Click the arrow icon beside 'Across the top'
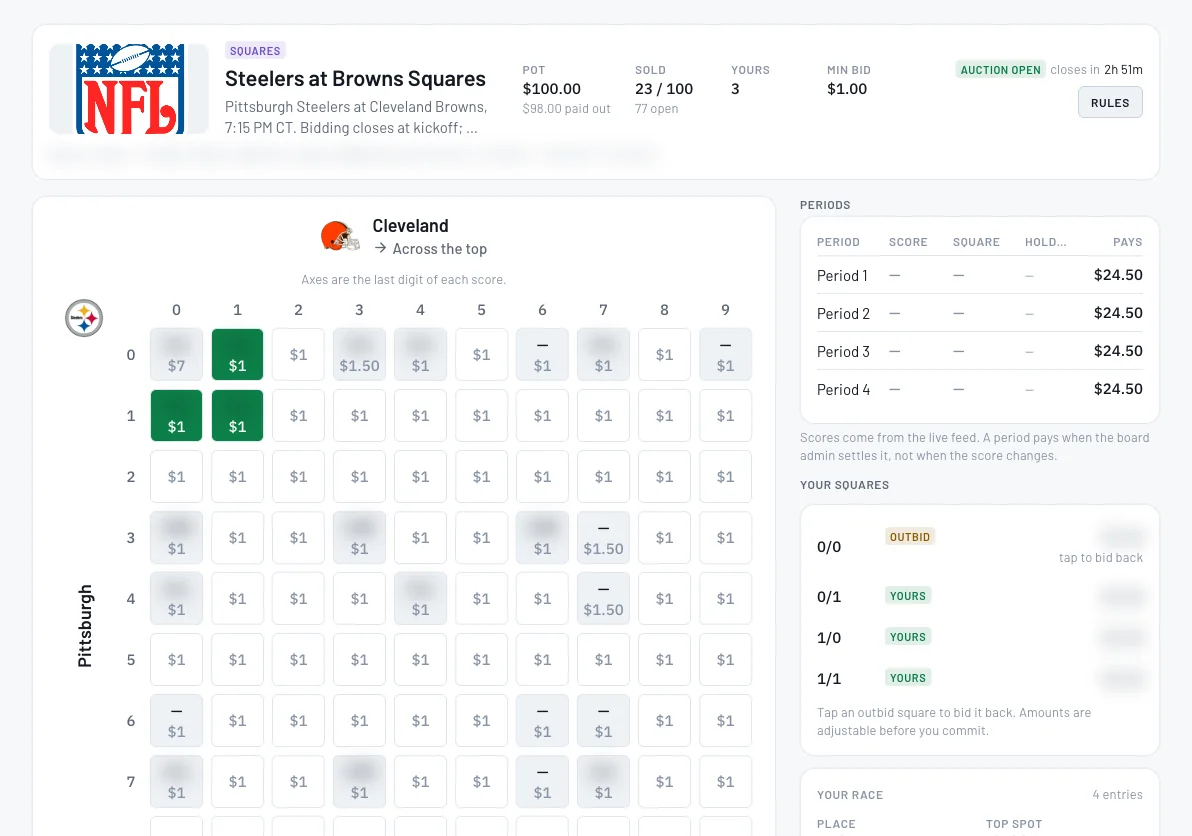 (x=380, y=249)
